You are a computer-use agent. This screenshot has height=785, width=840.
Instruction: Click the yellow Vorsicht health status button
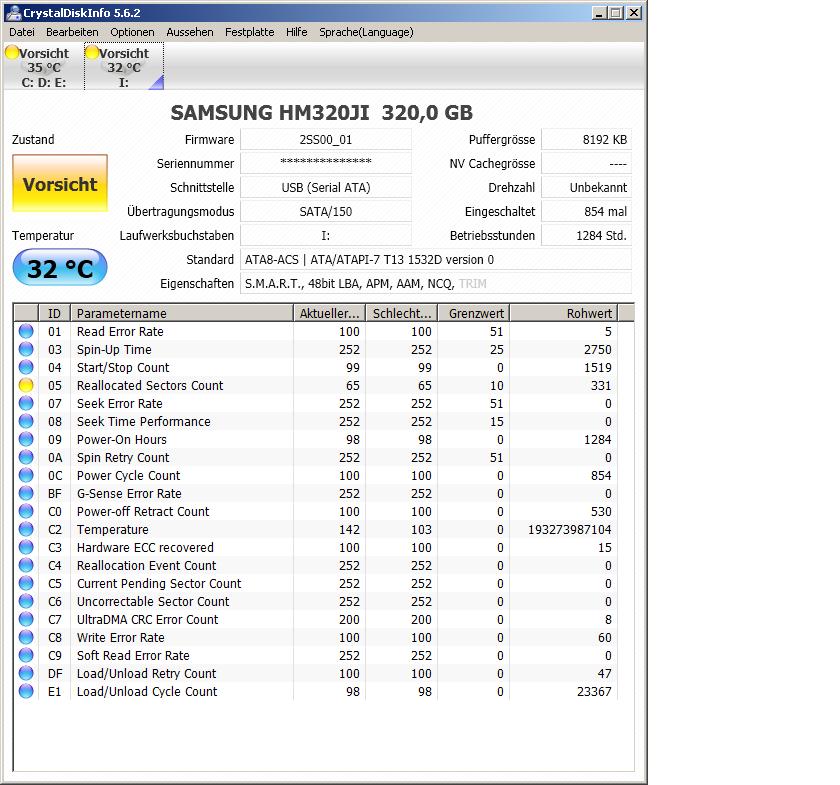pyautogui.click(x=60, y=183)
